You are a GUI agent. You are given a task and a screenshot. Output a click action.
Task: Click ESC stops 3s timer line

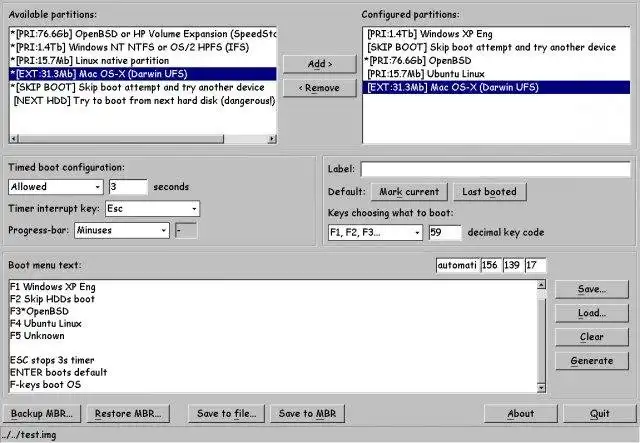pos(52,361)
